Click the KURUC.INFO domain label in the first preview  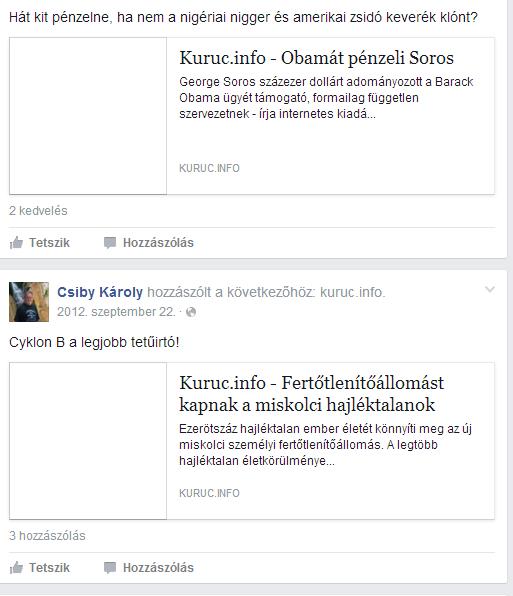pos(209,168)
